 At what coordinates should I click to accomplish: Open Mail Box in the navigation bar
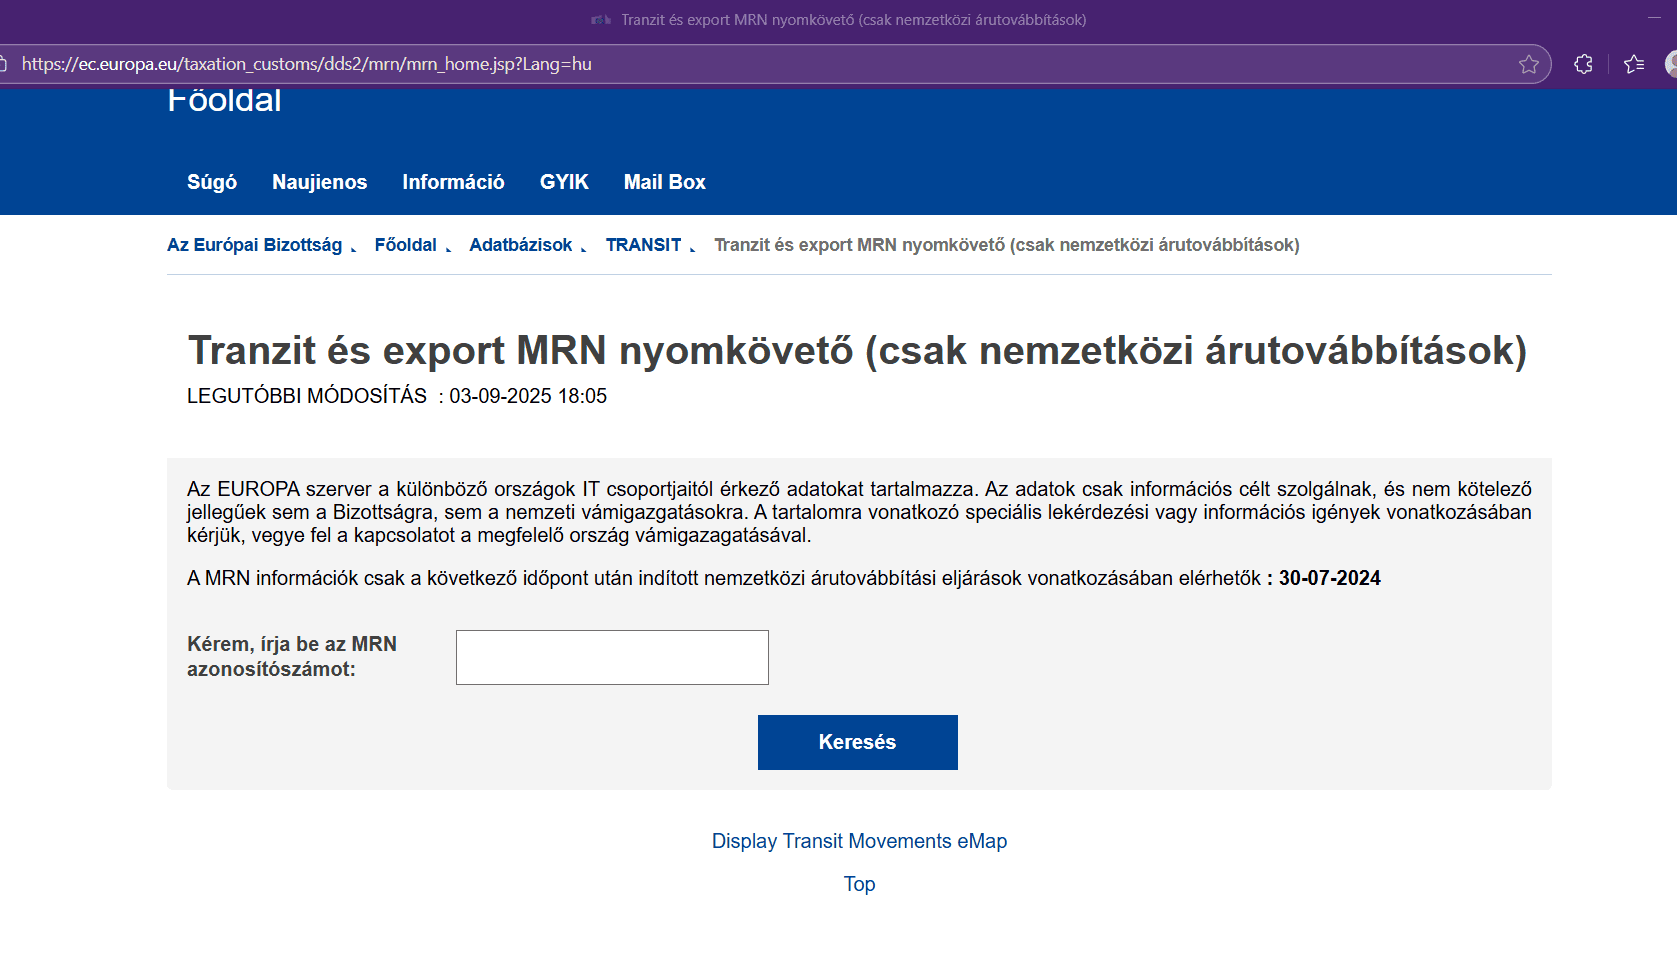click(664, 182)
